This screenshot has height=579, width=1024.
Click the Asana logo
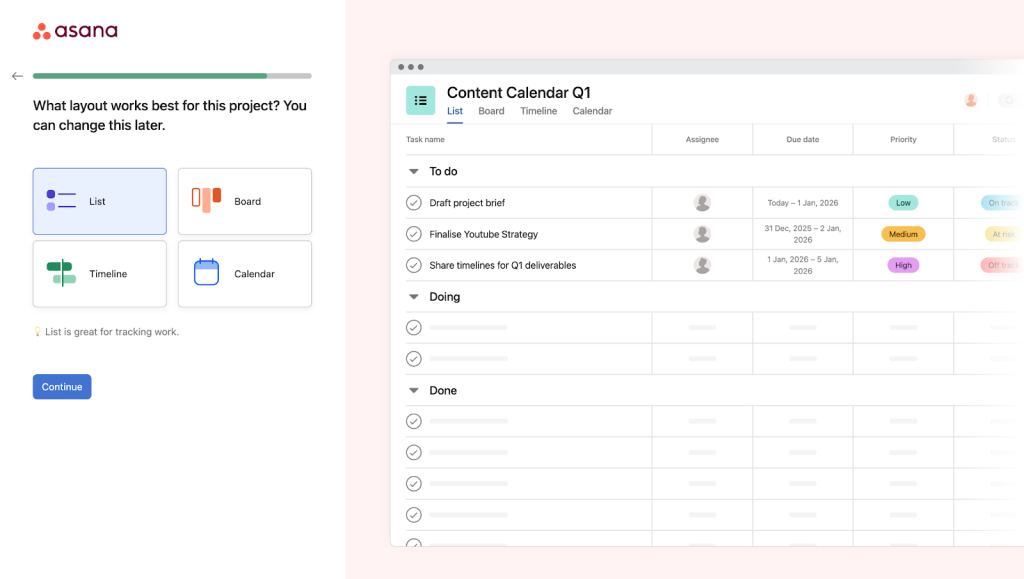[75, 31]
